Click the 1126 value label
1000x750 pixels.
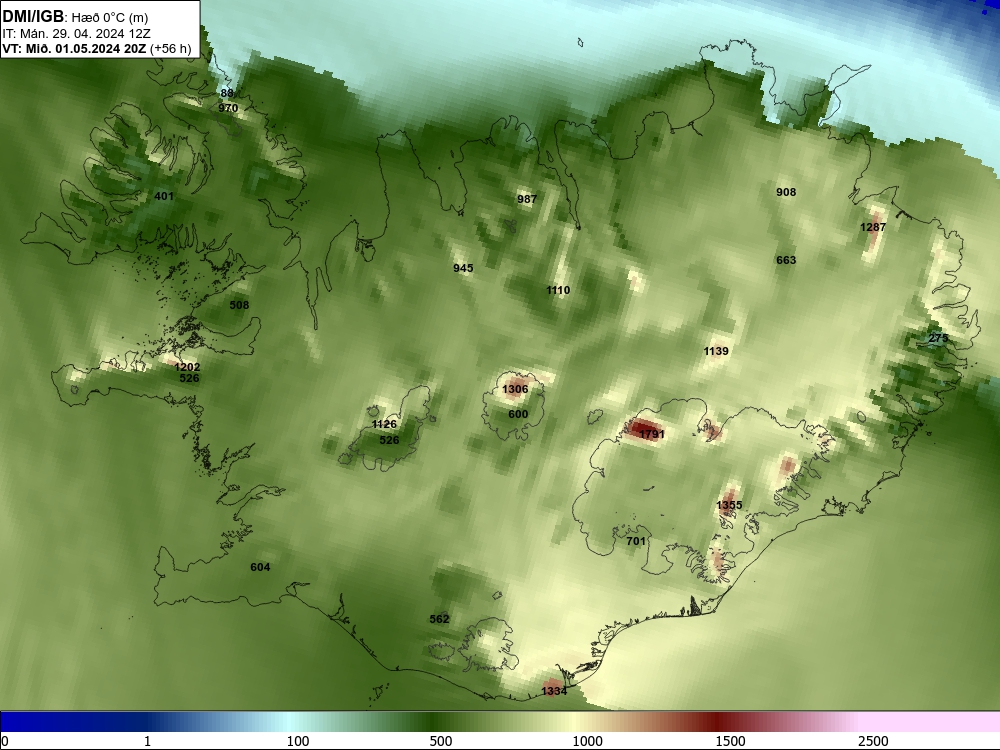pos(384,424)
